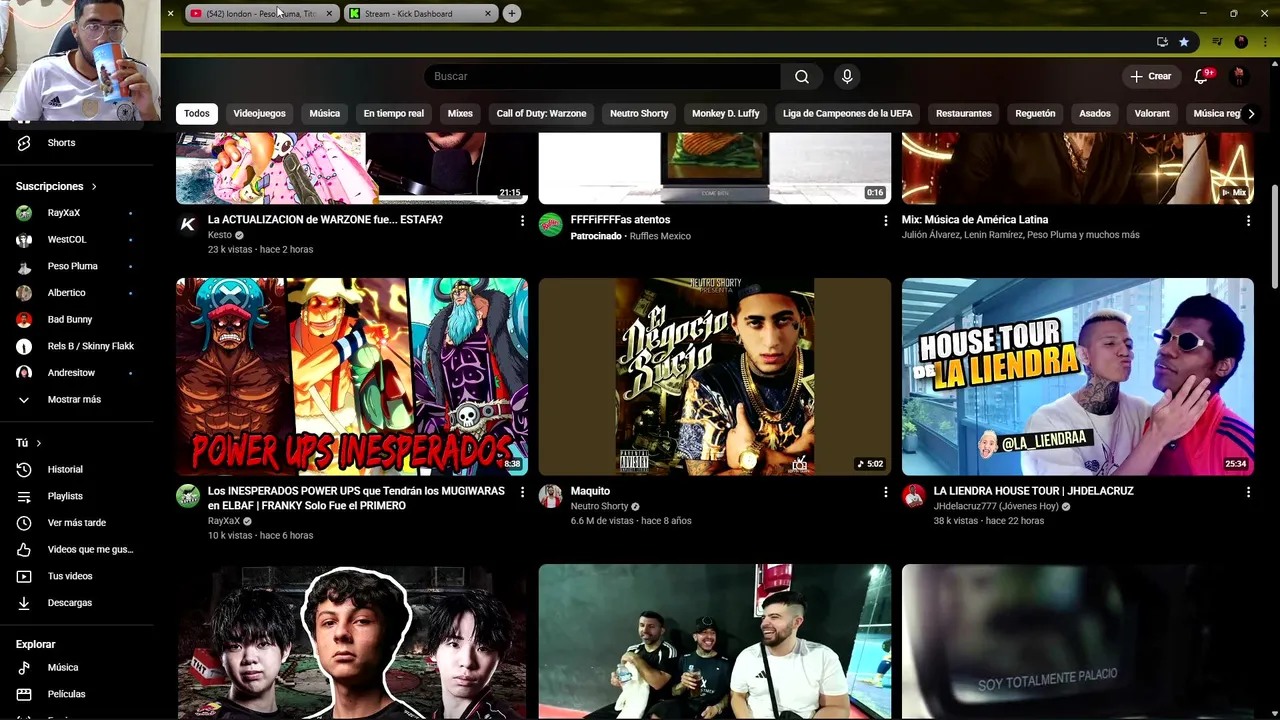This screenshot has width=1280, height=720.
Task: Select the Valorant chip
Action: pos(1152,113)
